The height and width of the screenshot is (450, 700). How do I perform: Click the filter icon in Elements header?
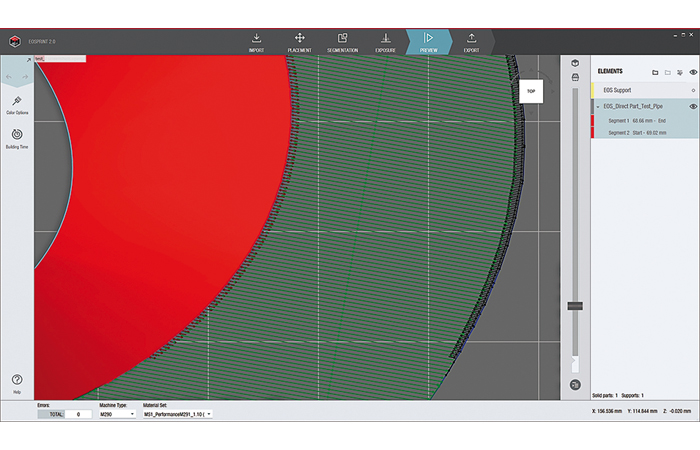(x=680, y=72)
